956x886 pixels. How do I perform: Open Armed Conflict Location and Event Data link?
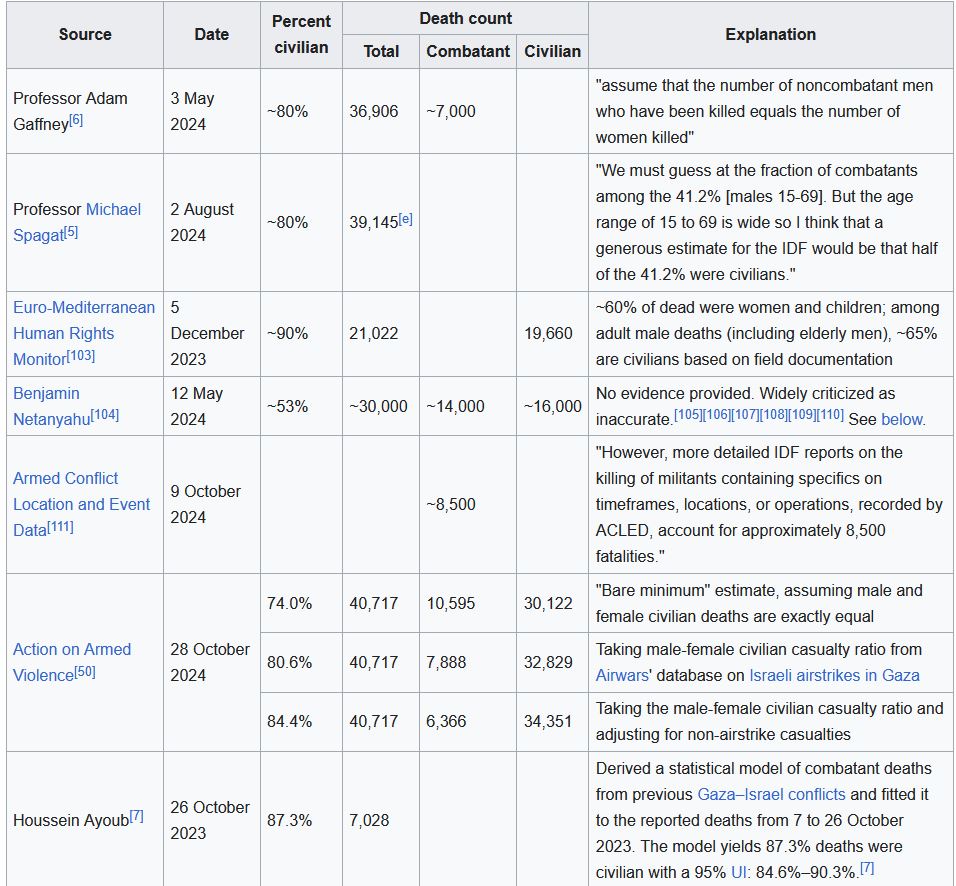(81, 504)
